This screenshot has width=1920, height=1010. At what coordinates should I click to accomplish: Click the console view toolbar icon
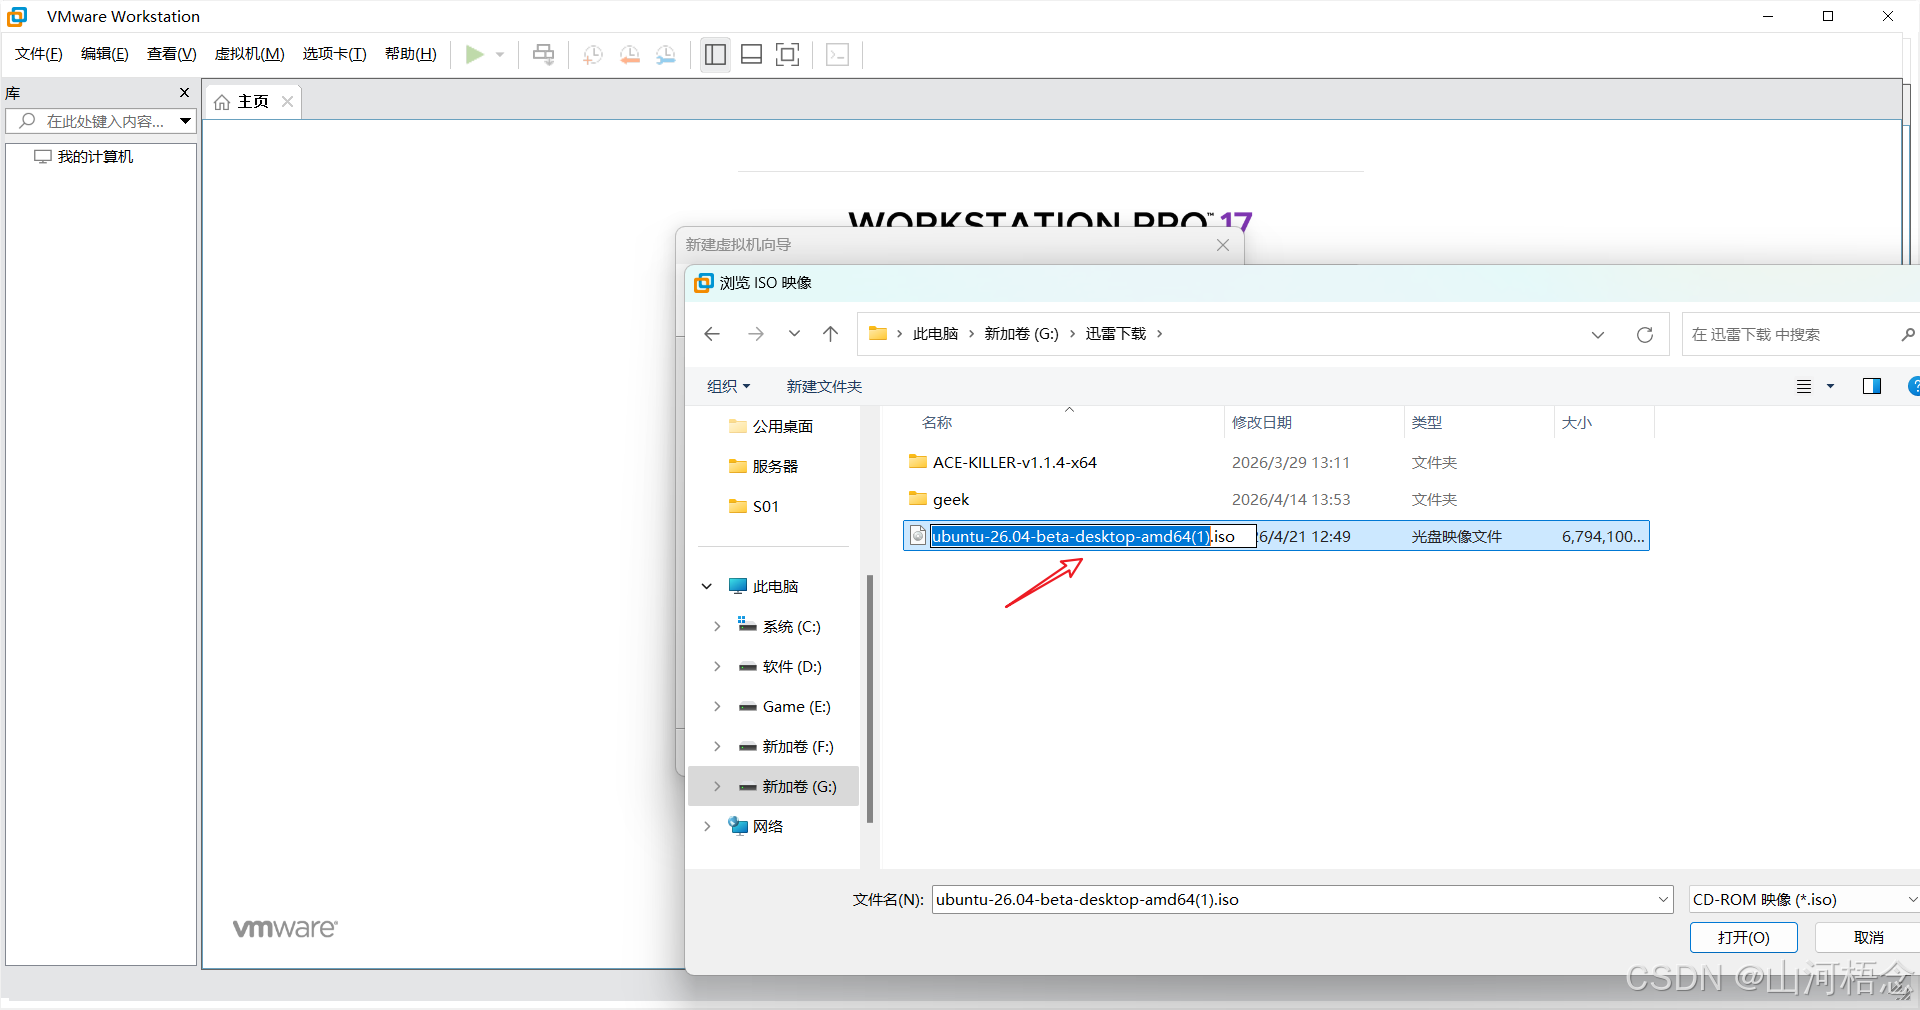pyautogui.click(x=838, y=54)
